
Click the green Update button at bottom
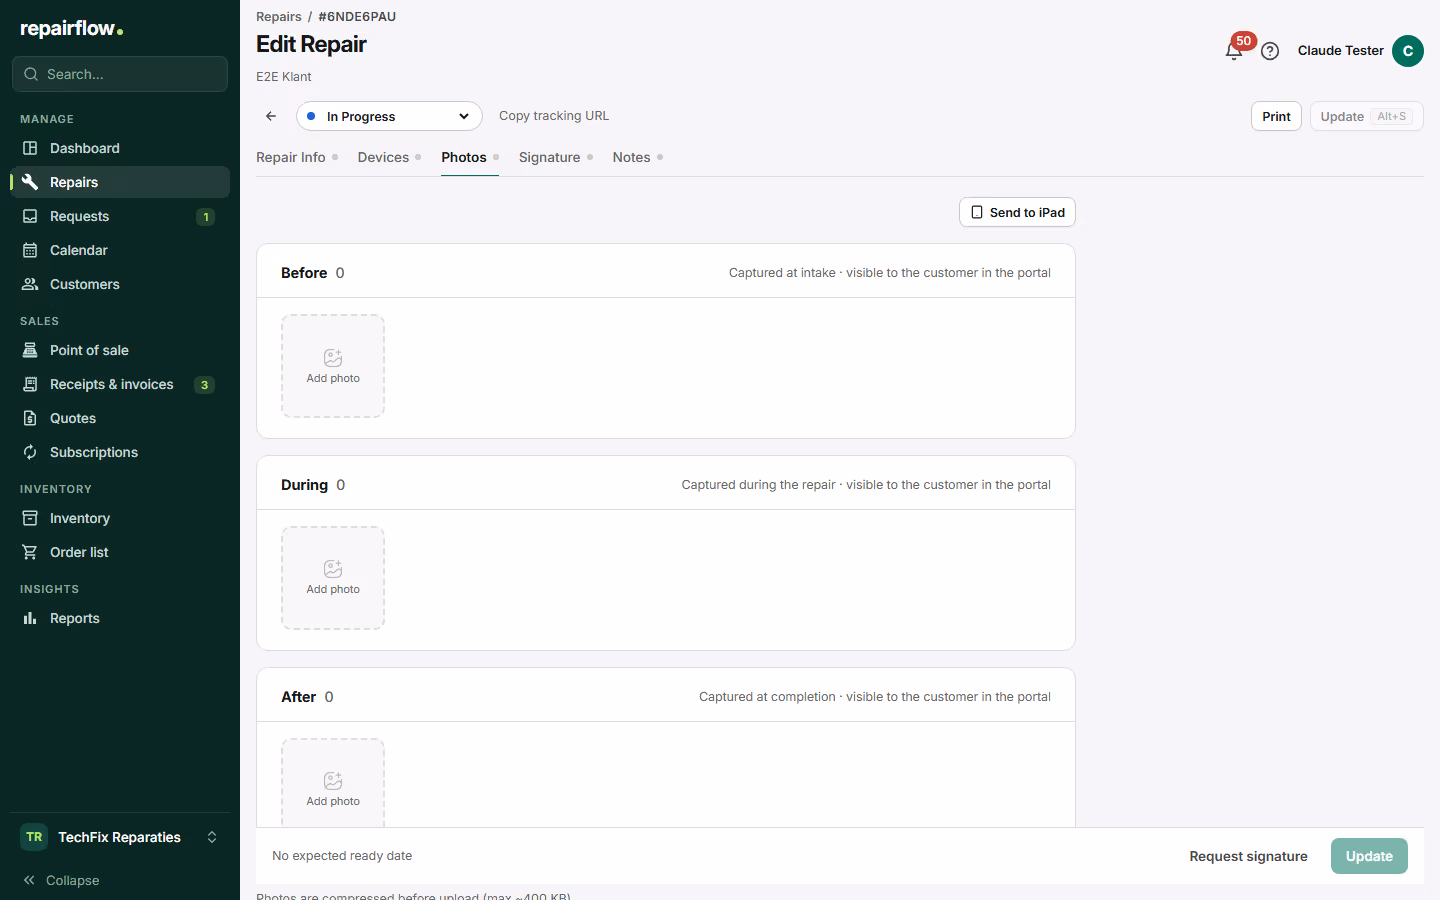pyautogui.click(x=1369, y=856)
